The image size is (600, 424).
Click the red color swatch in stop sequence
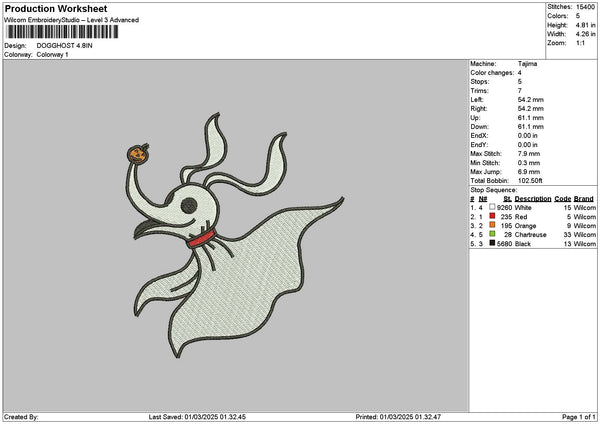[492, 216]
